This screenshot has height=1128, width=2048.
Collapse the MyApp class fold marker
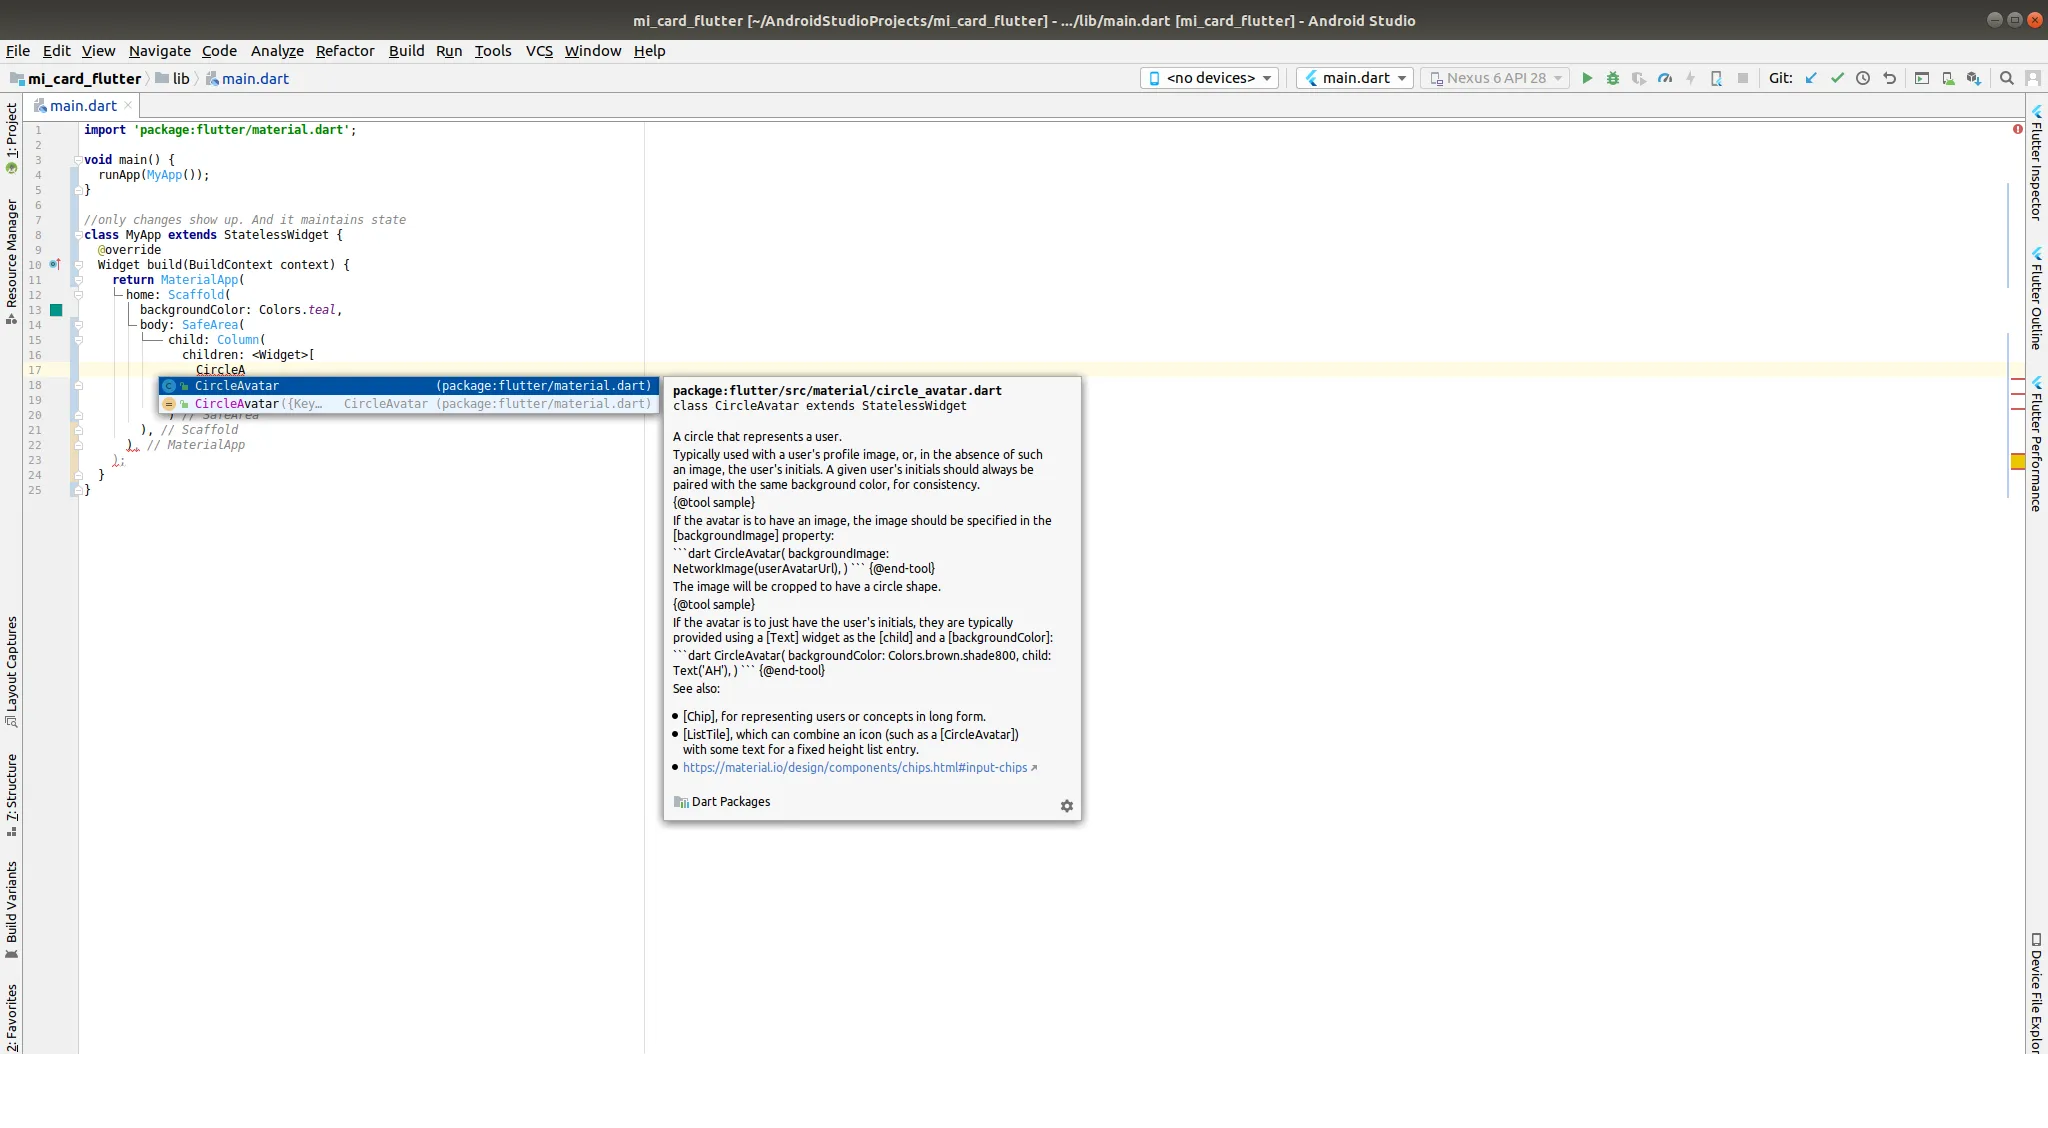pos(77,235)
